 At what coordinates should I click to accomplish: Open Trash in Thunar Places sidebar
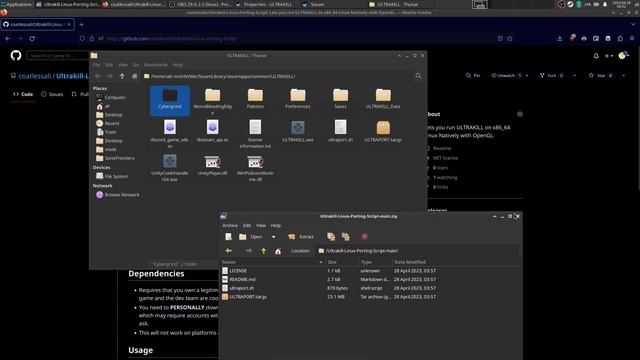click(x=106, y=132)
